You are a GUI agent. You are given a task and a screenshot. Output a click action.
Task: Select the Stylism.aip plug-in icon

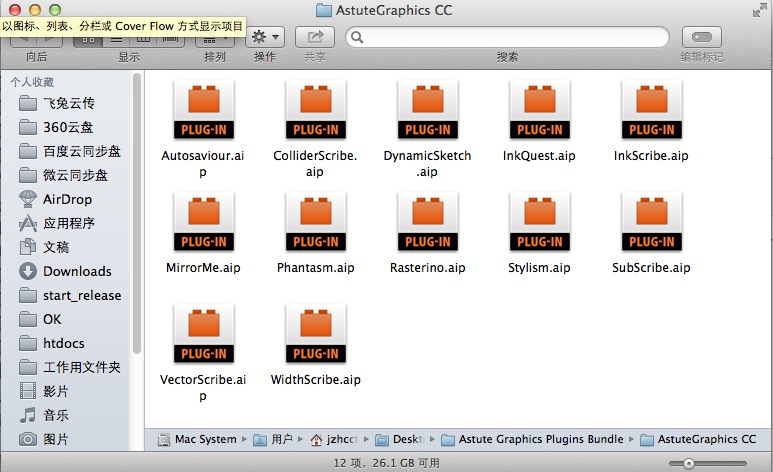point(539,221)
